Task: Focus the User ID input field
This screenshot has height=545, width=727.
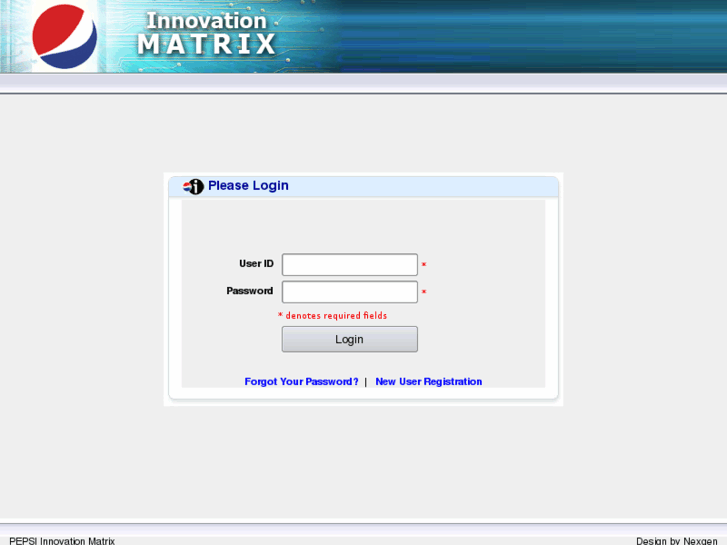Action: [x=350, y=264]
